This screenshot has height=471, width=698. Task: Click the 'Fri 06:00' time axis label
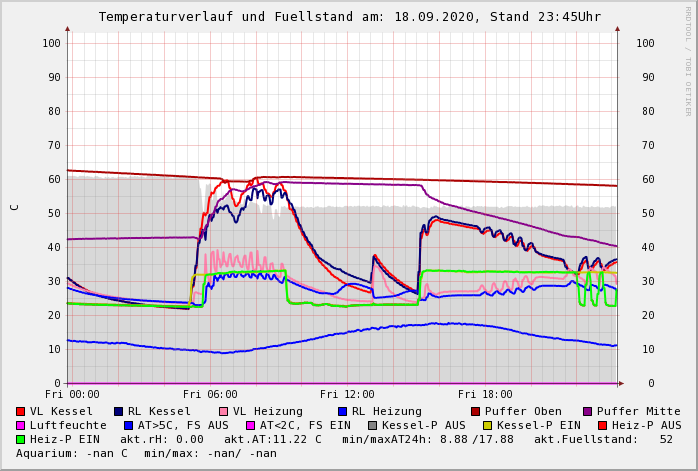[210, 394]
